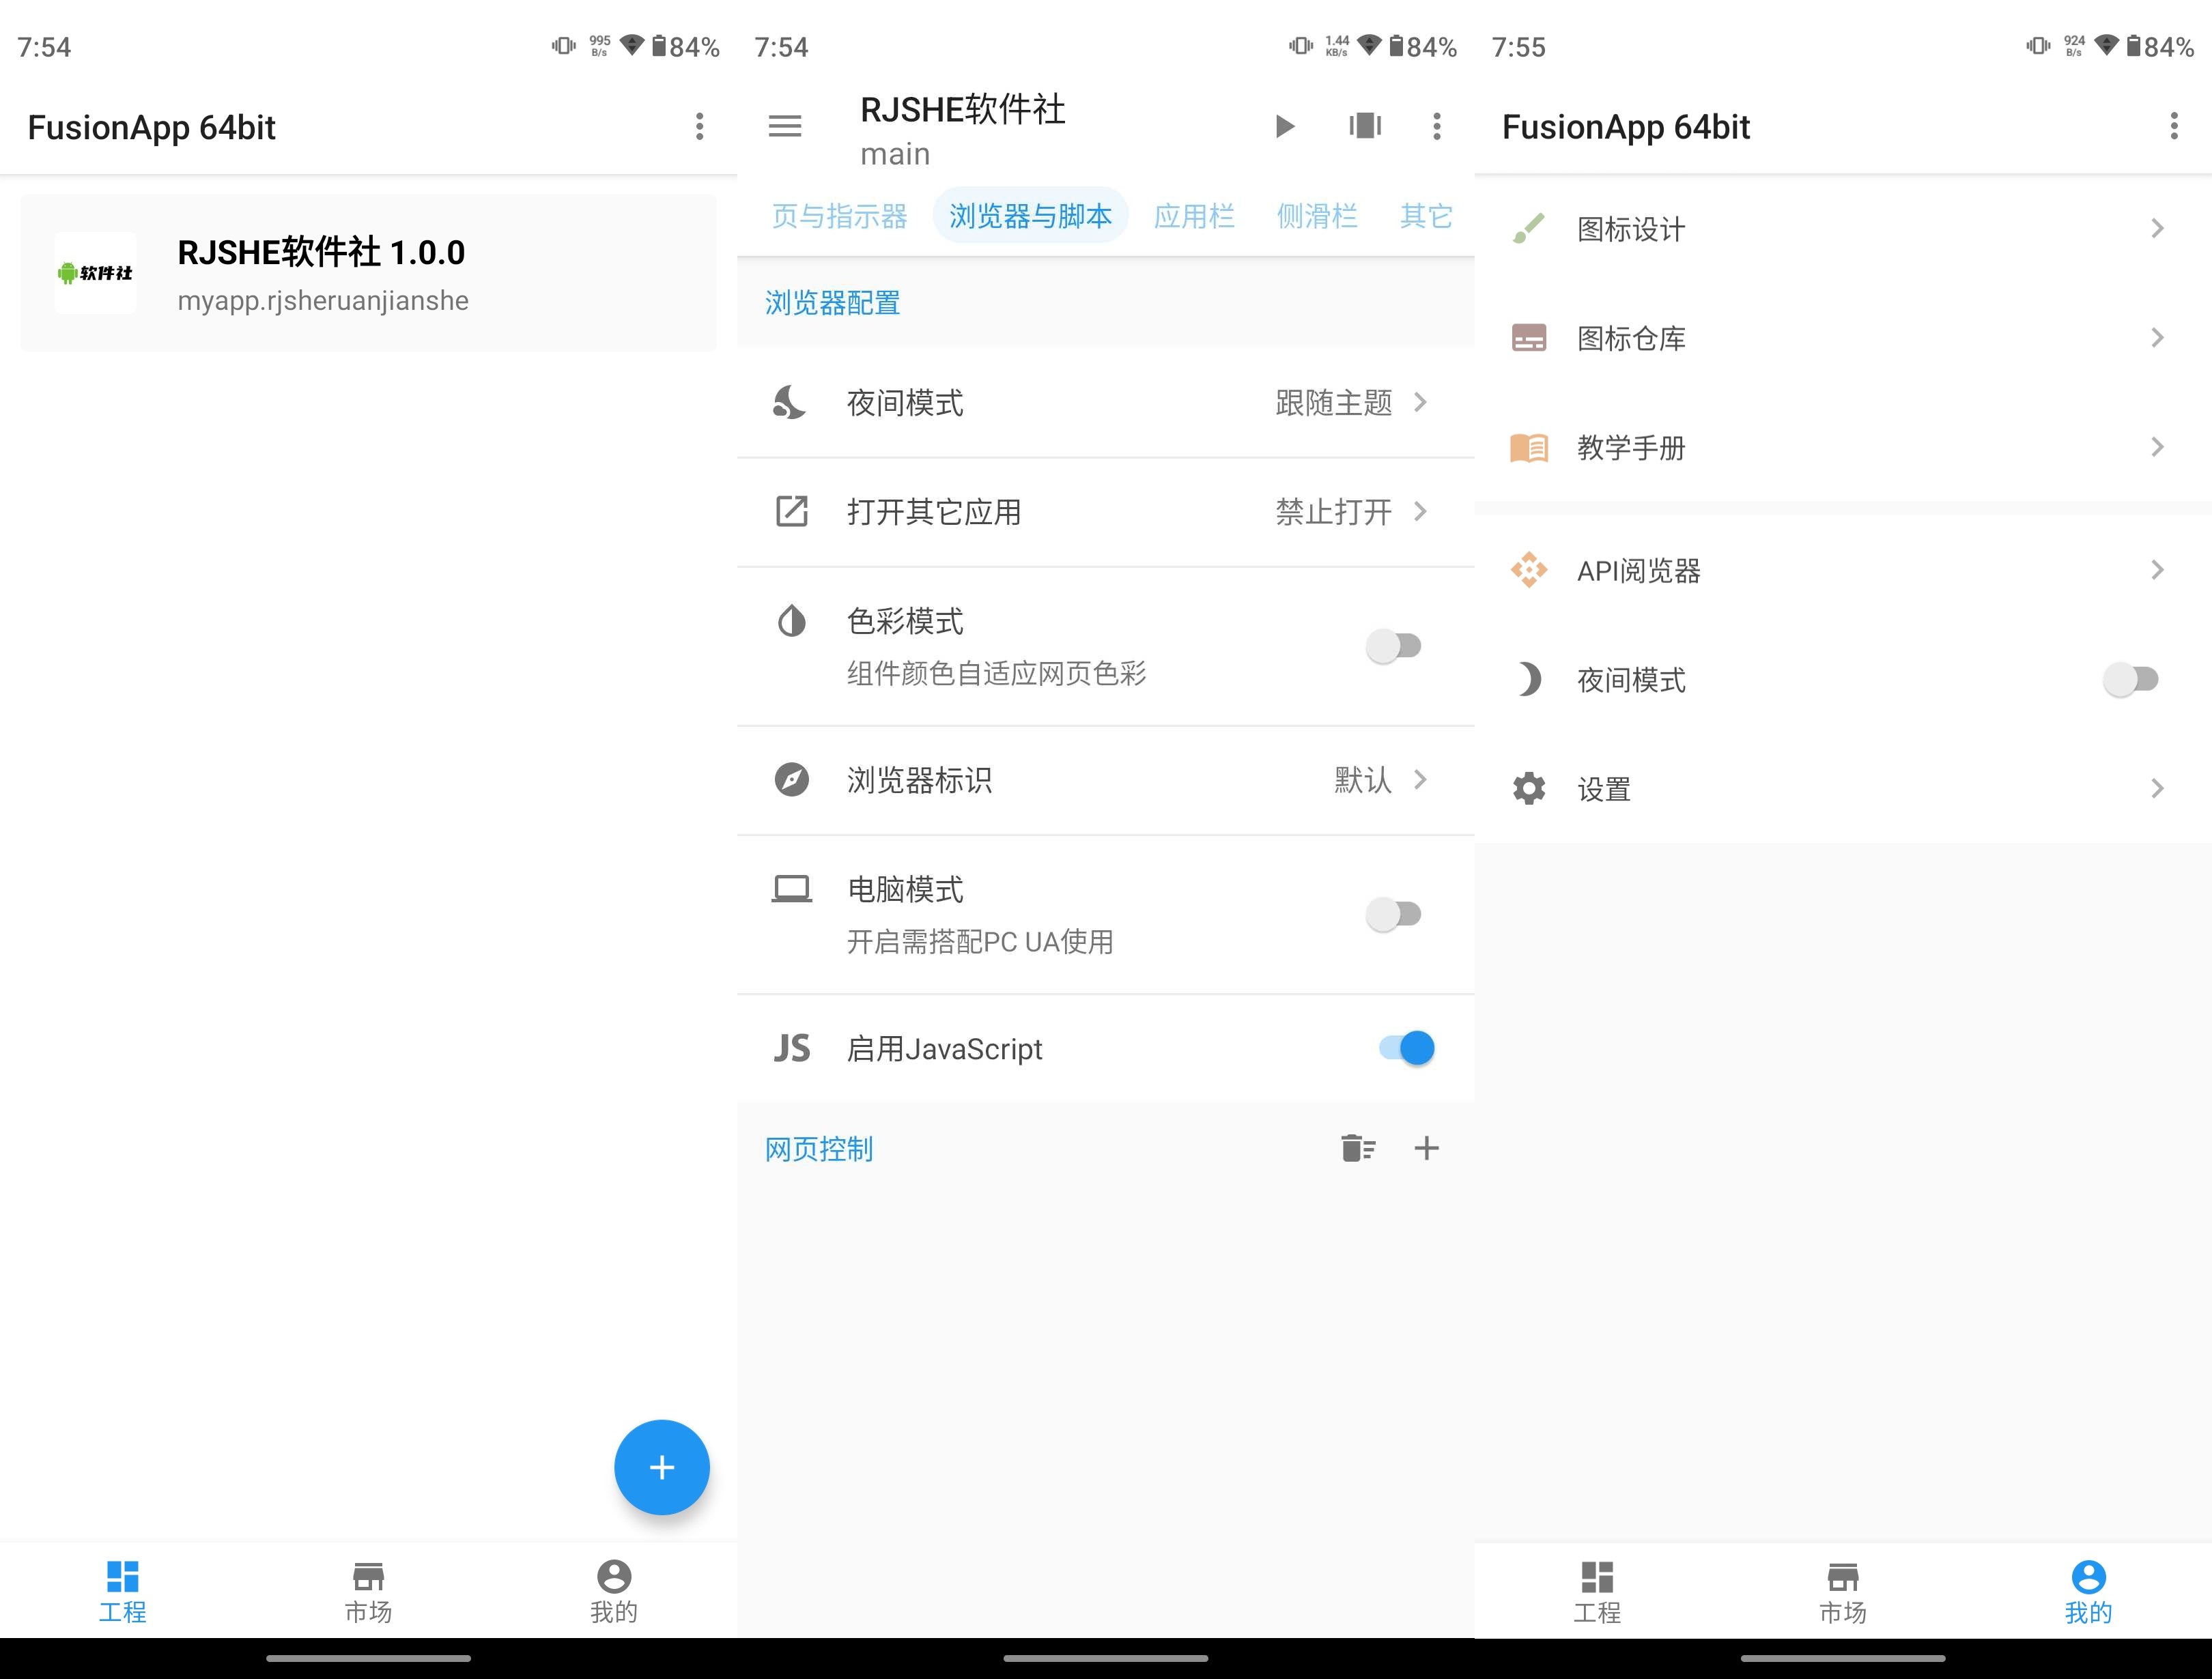The image size is (2212, 1679).
Task: Switch to 浏览器与脚本 tab
Action: 1030,216
